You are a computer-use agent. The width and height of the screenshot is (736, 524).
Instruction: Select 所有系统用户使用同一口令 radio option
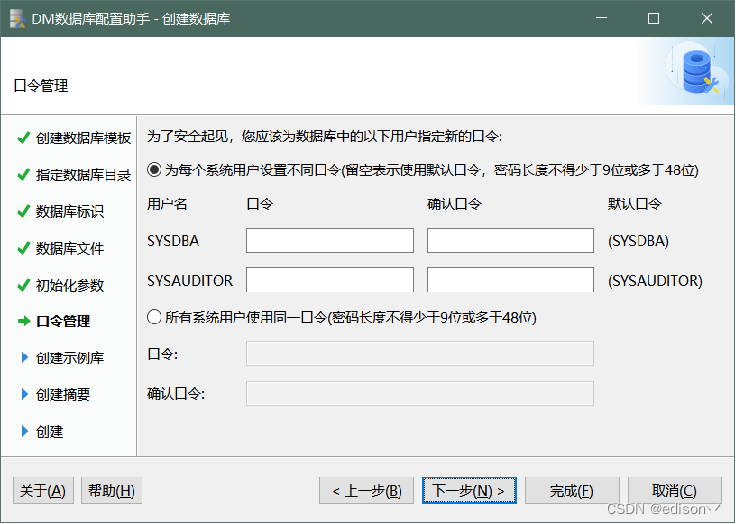(x=154, y=317)
